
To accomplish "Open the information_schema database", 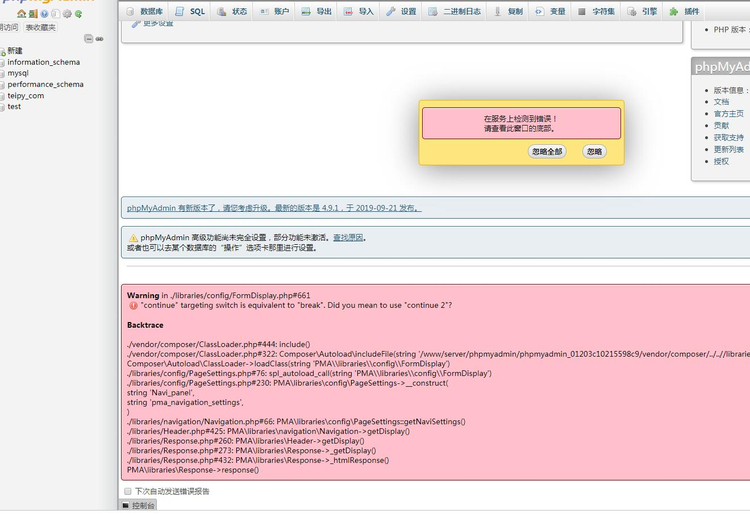I will [44, 62].
